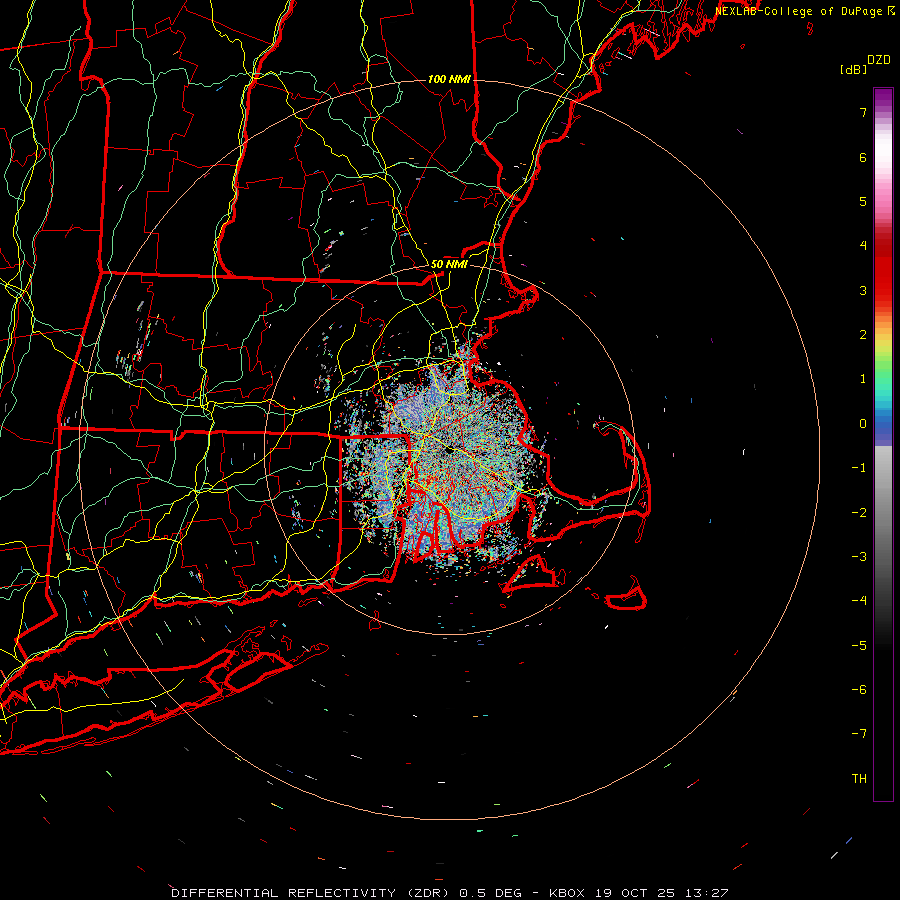Click the KBOX station identifier in caption
The width and height of the screenshot is (900, 900).
pos(567,893)
